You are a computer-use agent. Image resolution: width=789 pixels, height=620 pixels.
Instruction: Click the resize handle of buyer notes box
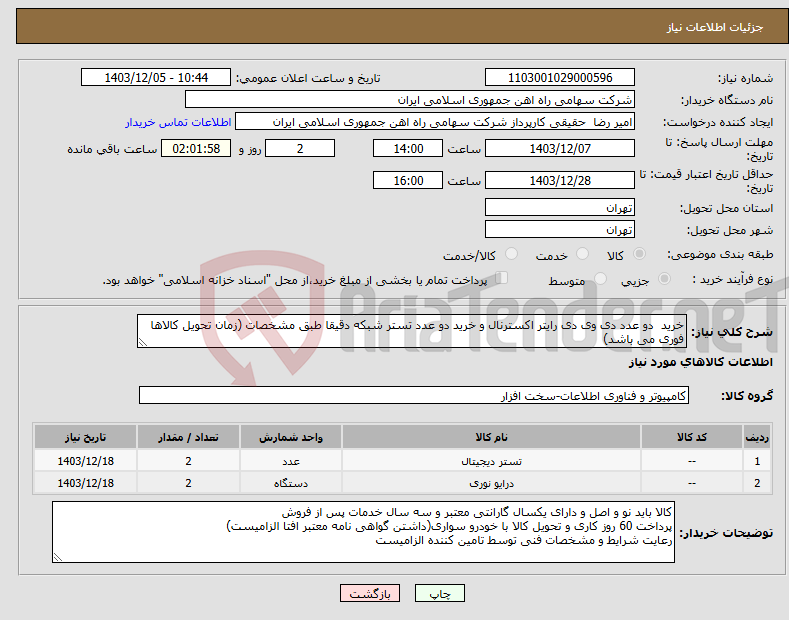coord(57,557)
